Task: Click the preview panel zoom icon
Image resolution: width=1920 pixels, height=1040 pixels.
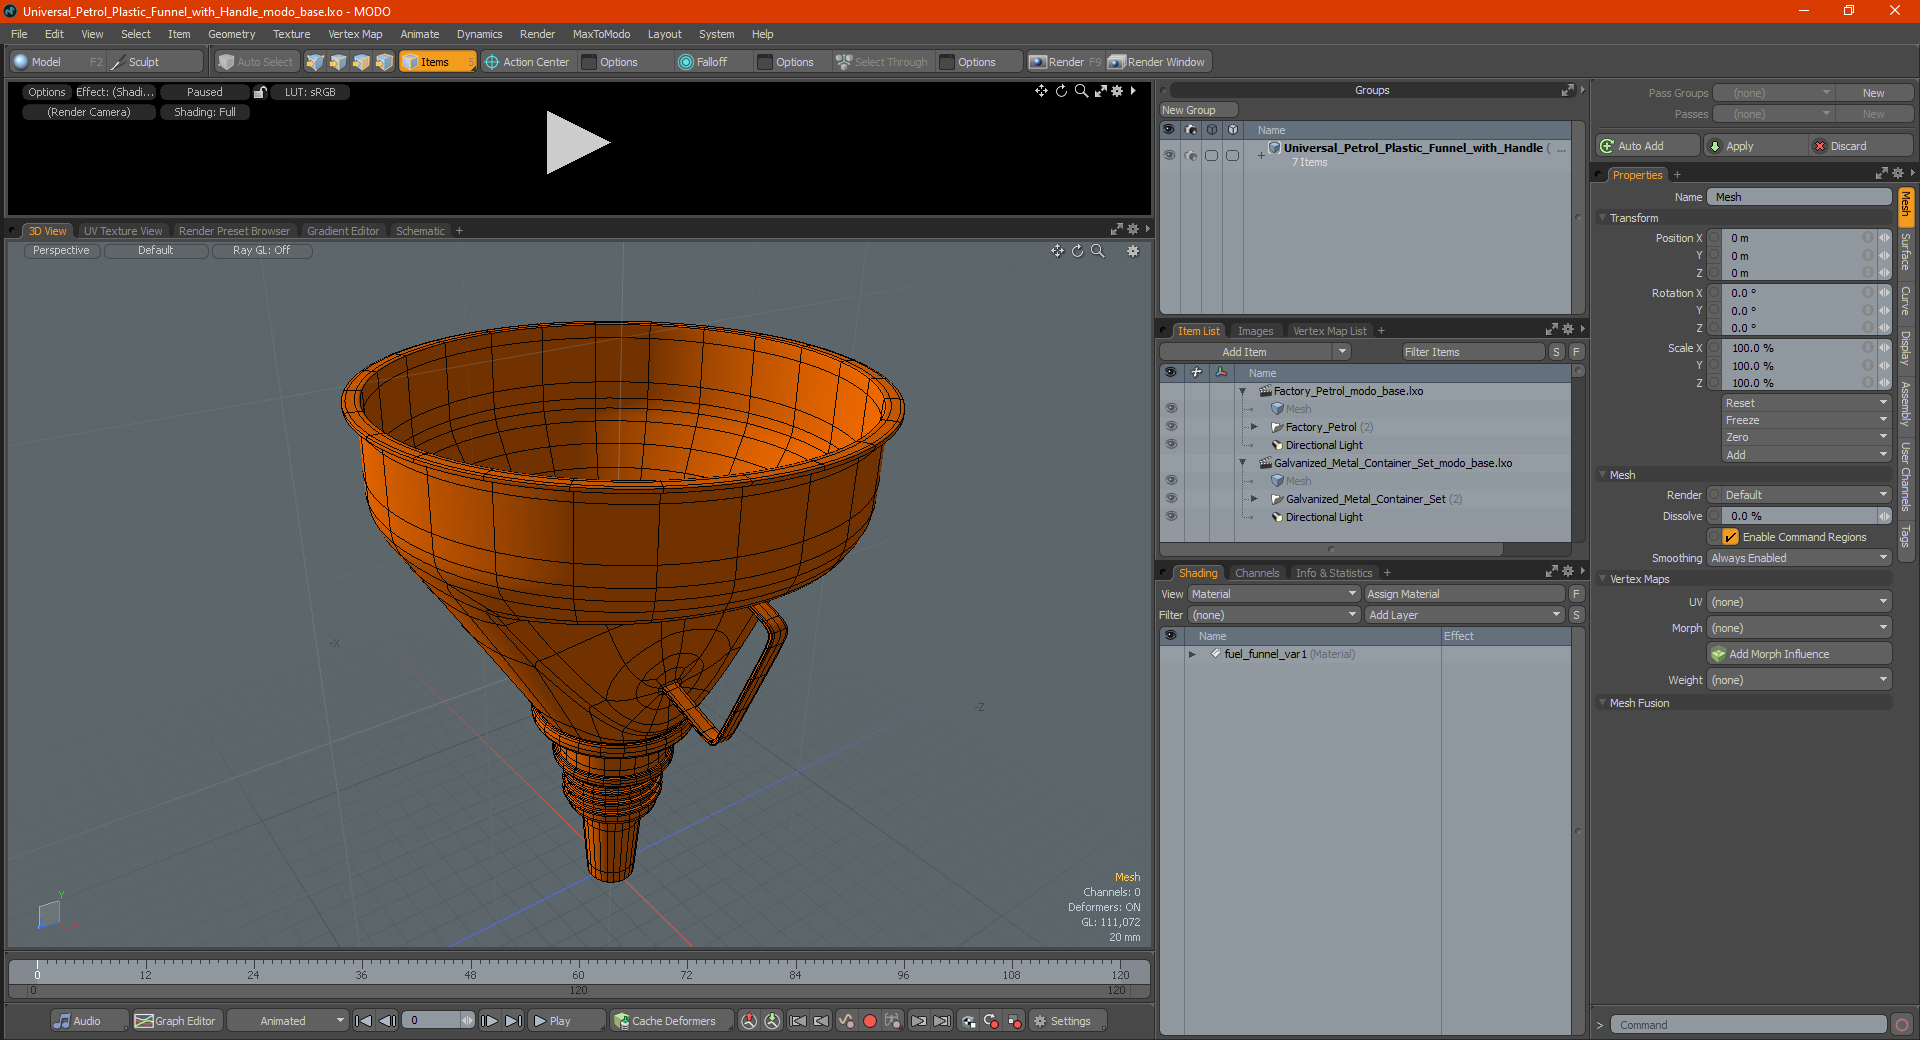Action: coord(1081,91)
